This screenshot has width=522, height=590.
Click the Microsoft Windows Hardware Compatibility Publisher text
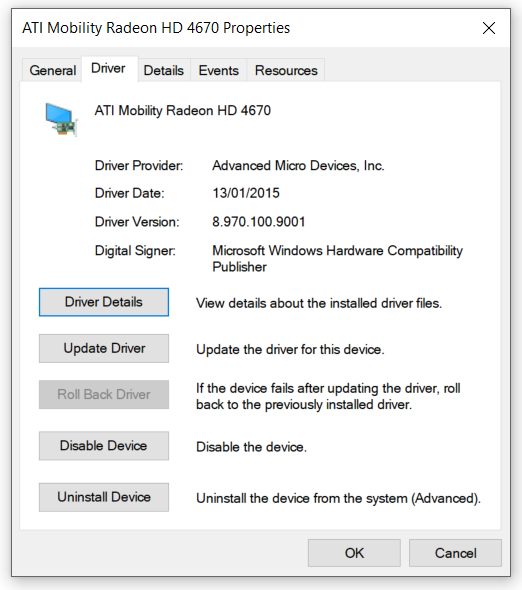click(x=337, y=259)
